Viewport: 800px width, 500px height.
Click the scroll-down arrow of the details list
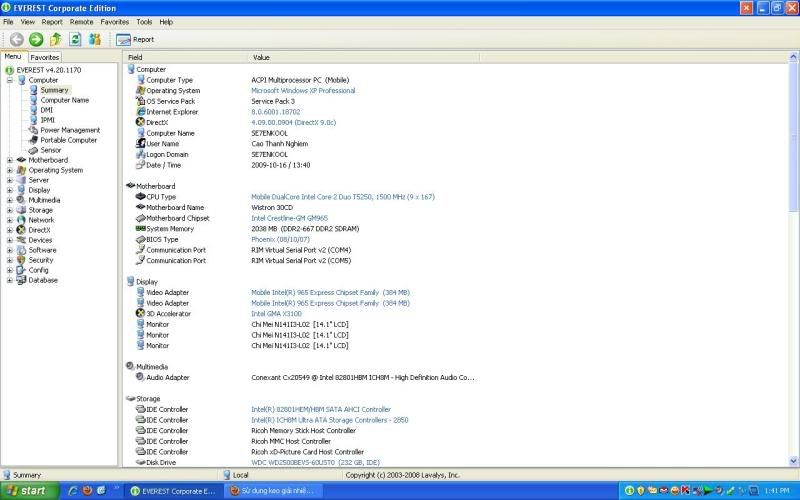(793, 461)
